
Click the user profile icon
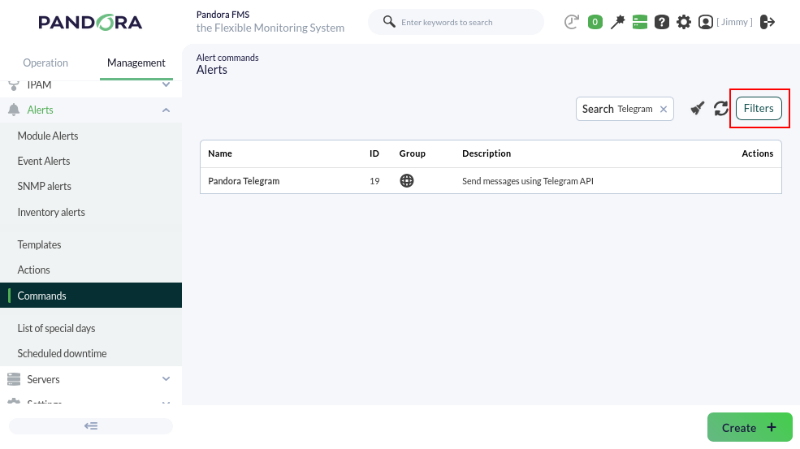[x=706, y=22]
